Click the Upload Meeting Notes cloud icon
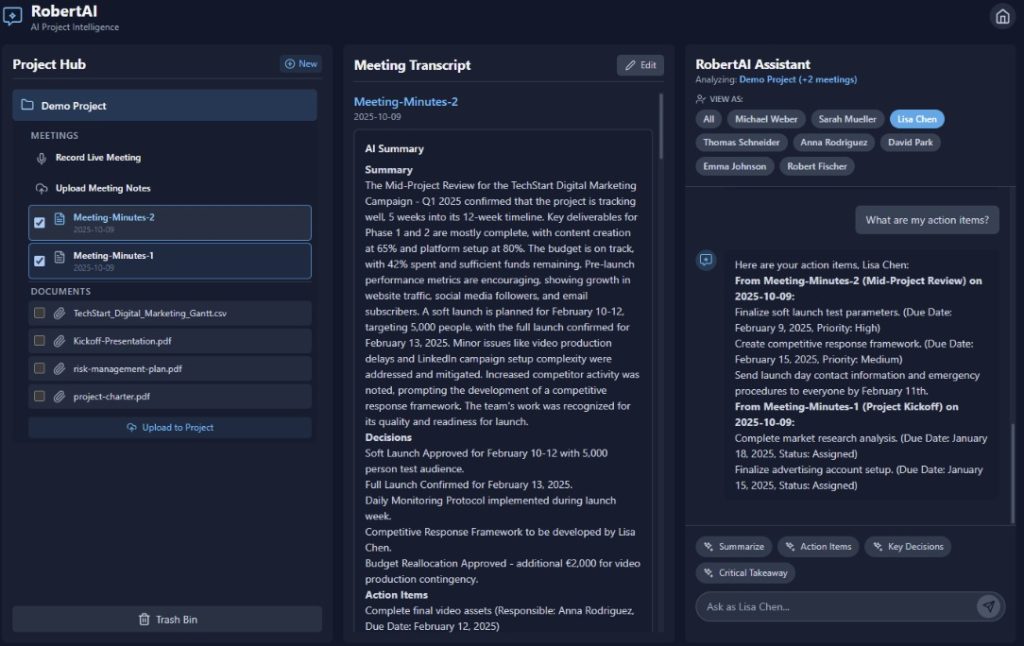The height and width of the screenshot is (646, 1024). (41, 188)
